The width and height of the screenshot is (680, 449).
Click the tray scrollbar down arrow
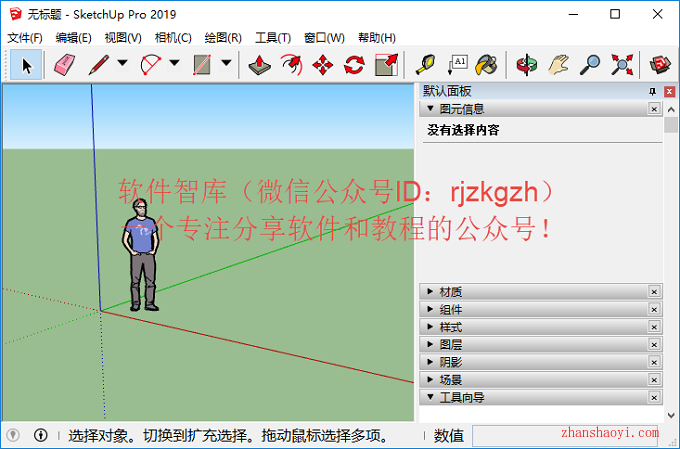[x=671, y=415]
